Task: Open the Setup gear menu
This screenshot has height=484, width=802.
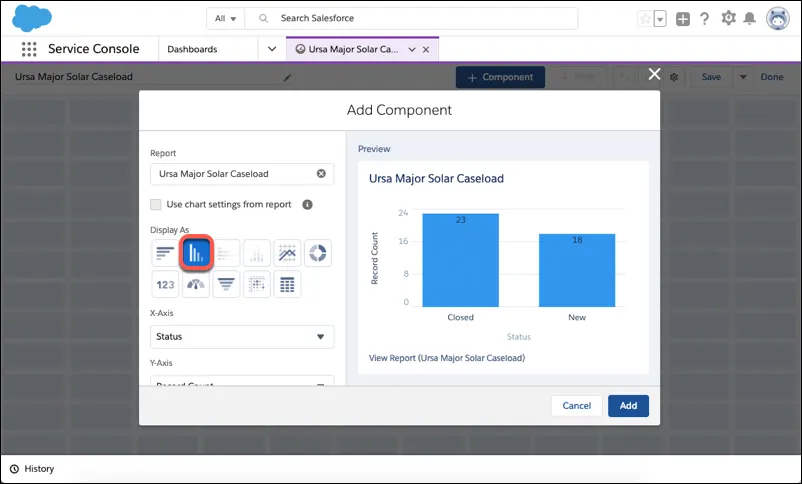Action: click(728, 18)
